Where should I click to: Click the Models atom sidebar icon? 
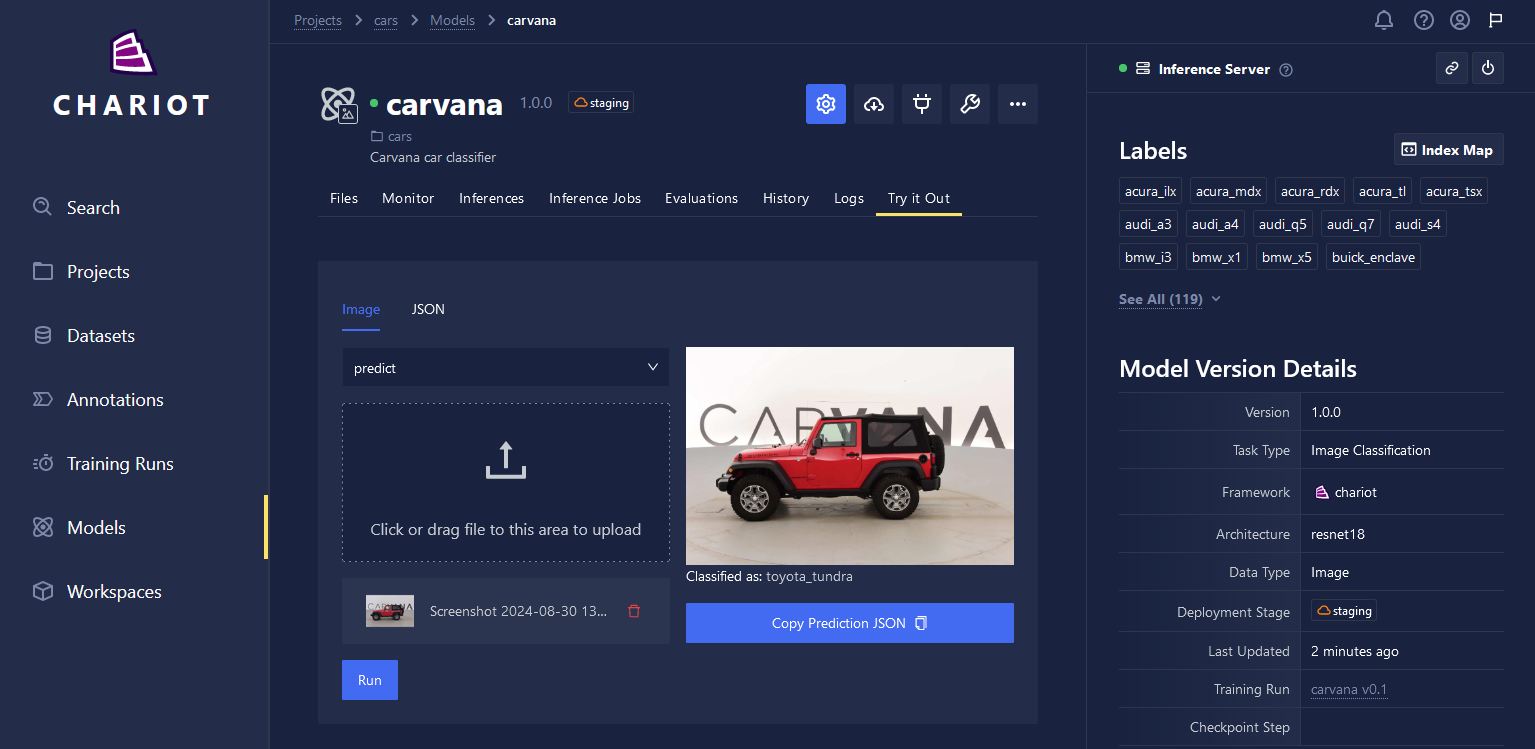42,527
